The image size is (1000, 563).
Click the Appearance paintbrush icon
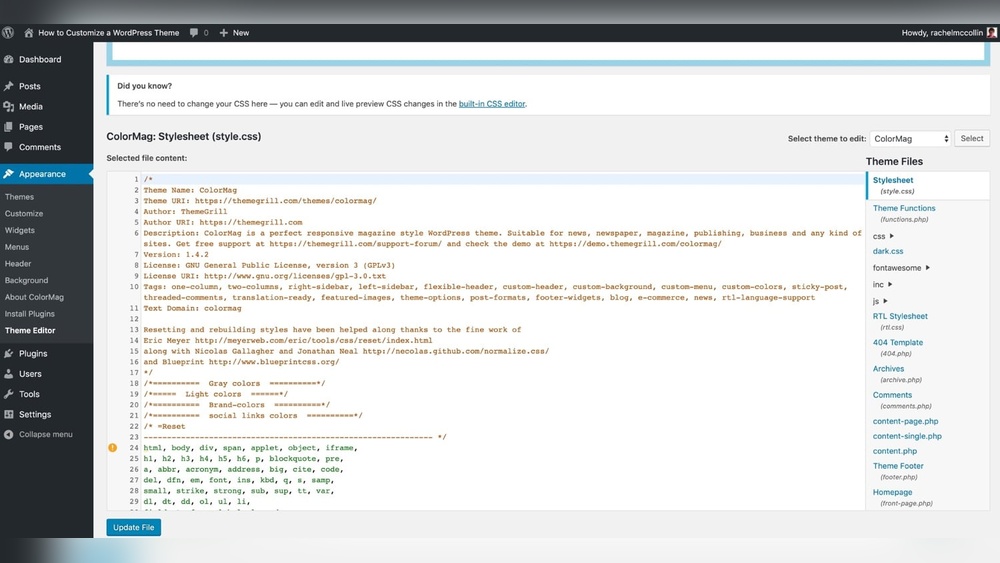(x=9, y=174)
